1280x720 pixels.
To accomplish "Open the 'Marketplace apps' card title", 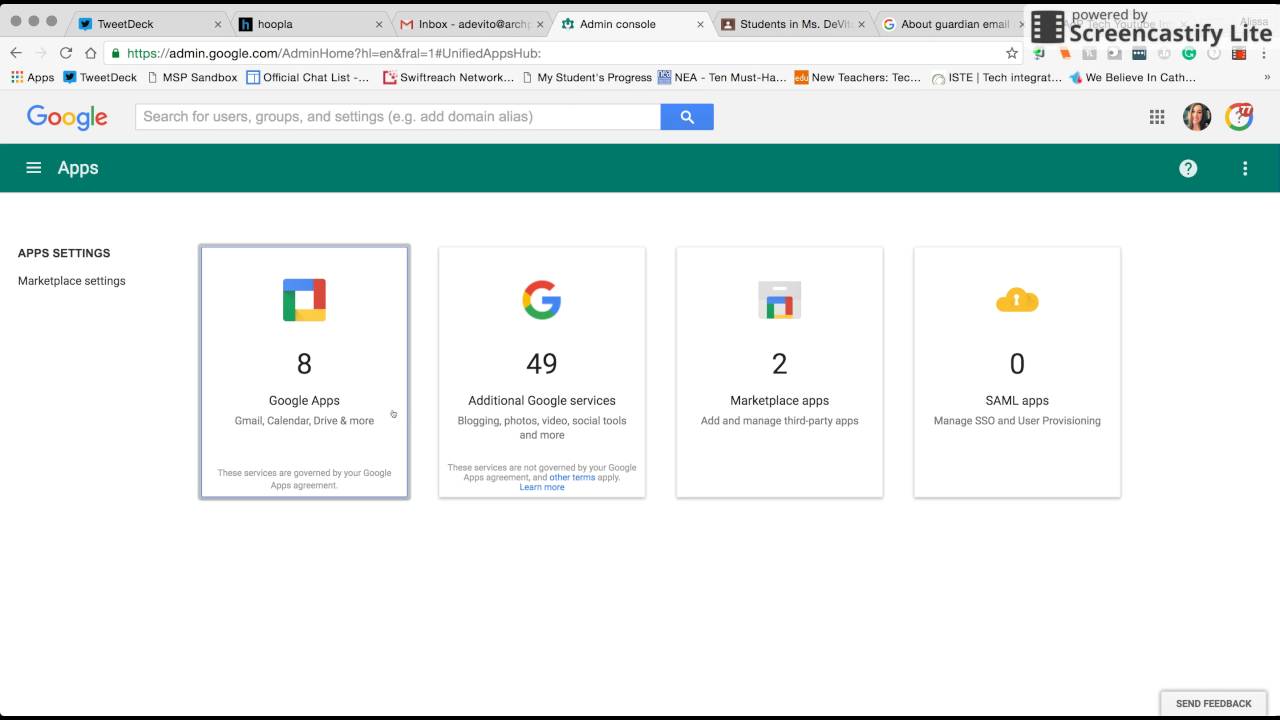I will point(780,400).
